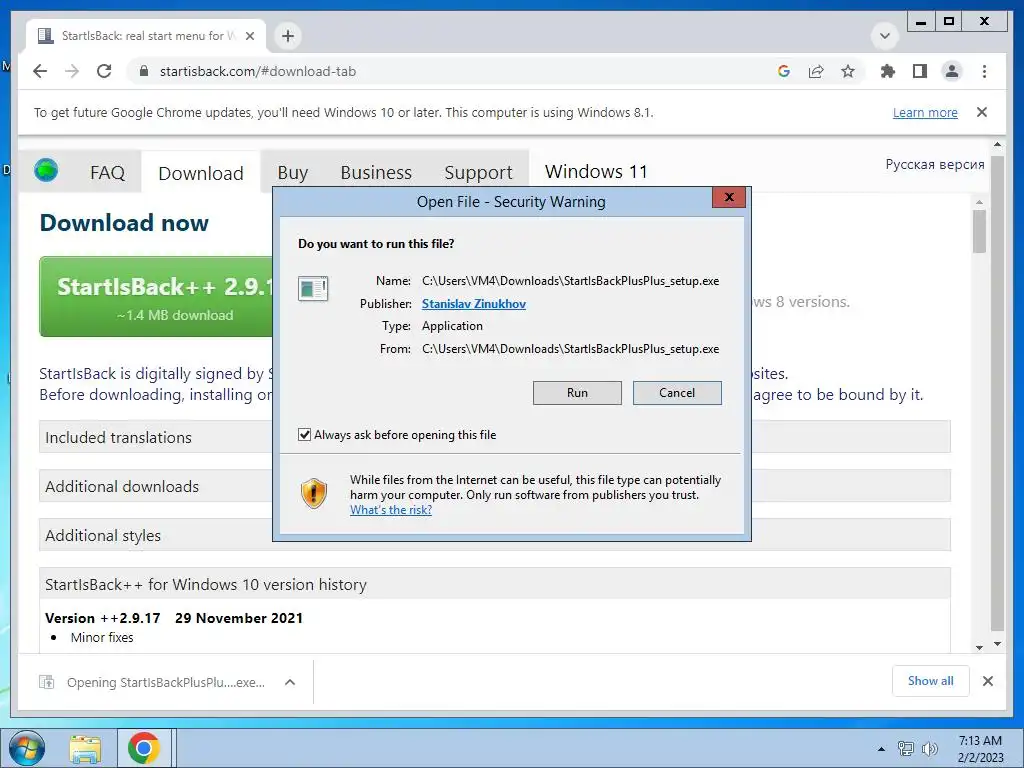Image resolution: width=1024 pixels, height=768 pixels.
Task: Click the network tray icon
Action: (905, 748)
